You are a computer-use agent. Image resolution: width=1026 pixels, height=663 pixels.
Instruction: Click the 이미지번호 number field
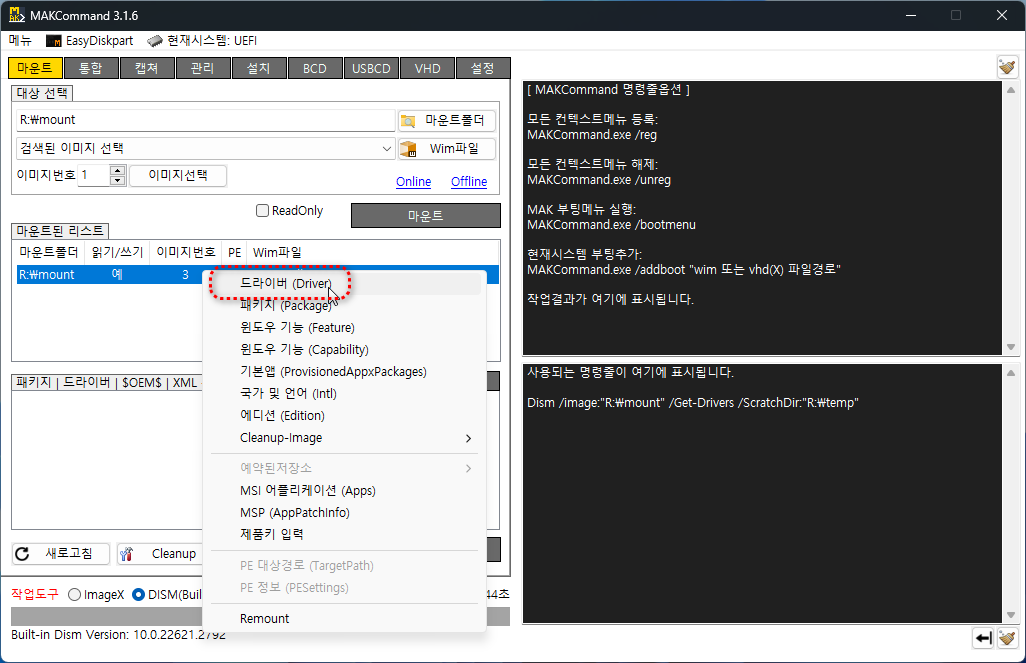click(94, 175)
